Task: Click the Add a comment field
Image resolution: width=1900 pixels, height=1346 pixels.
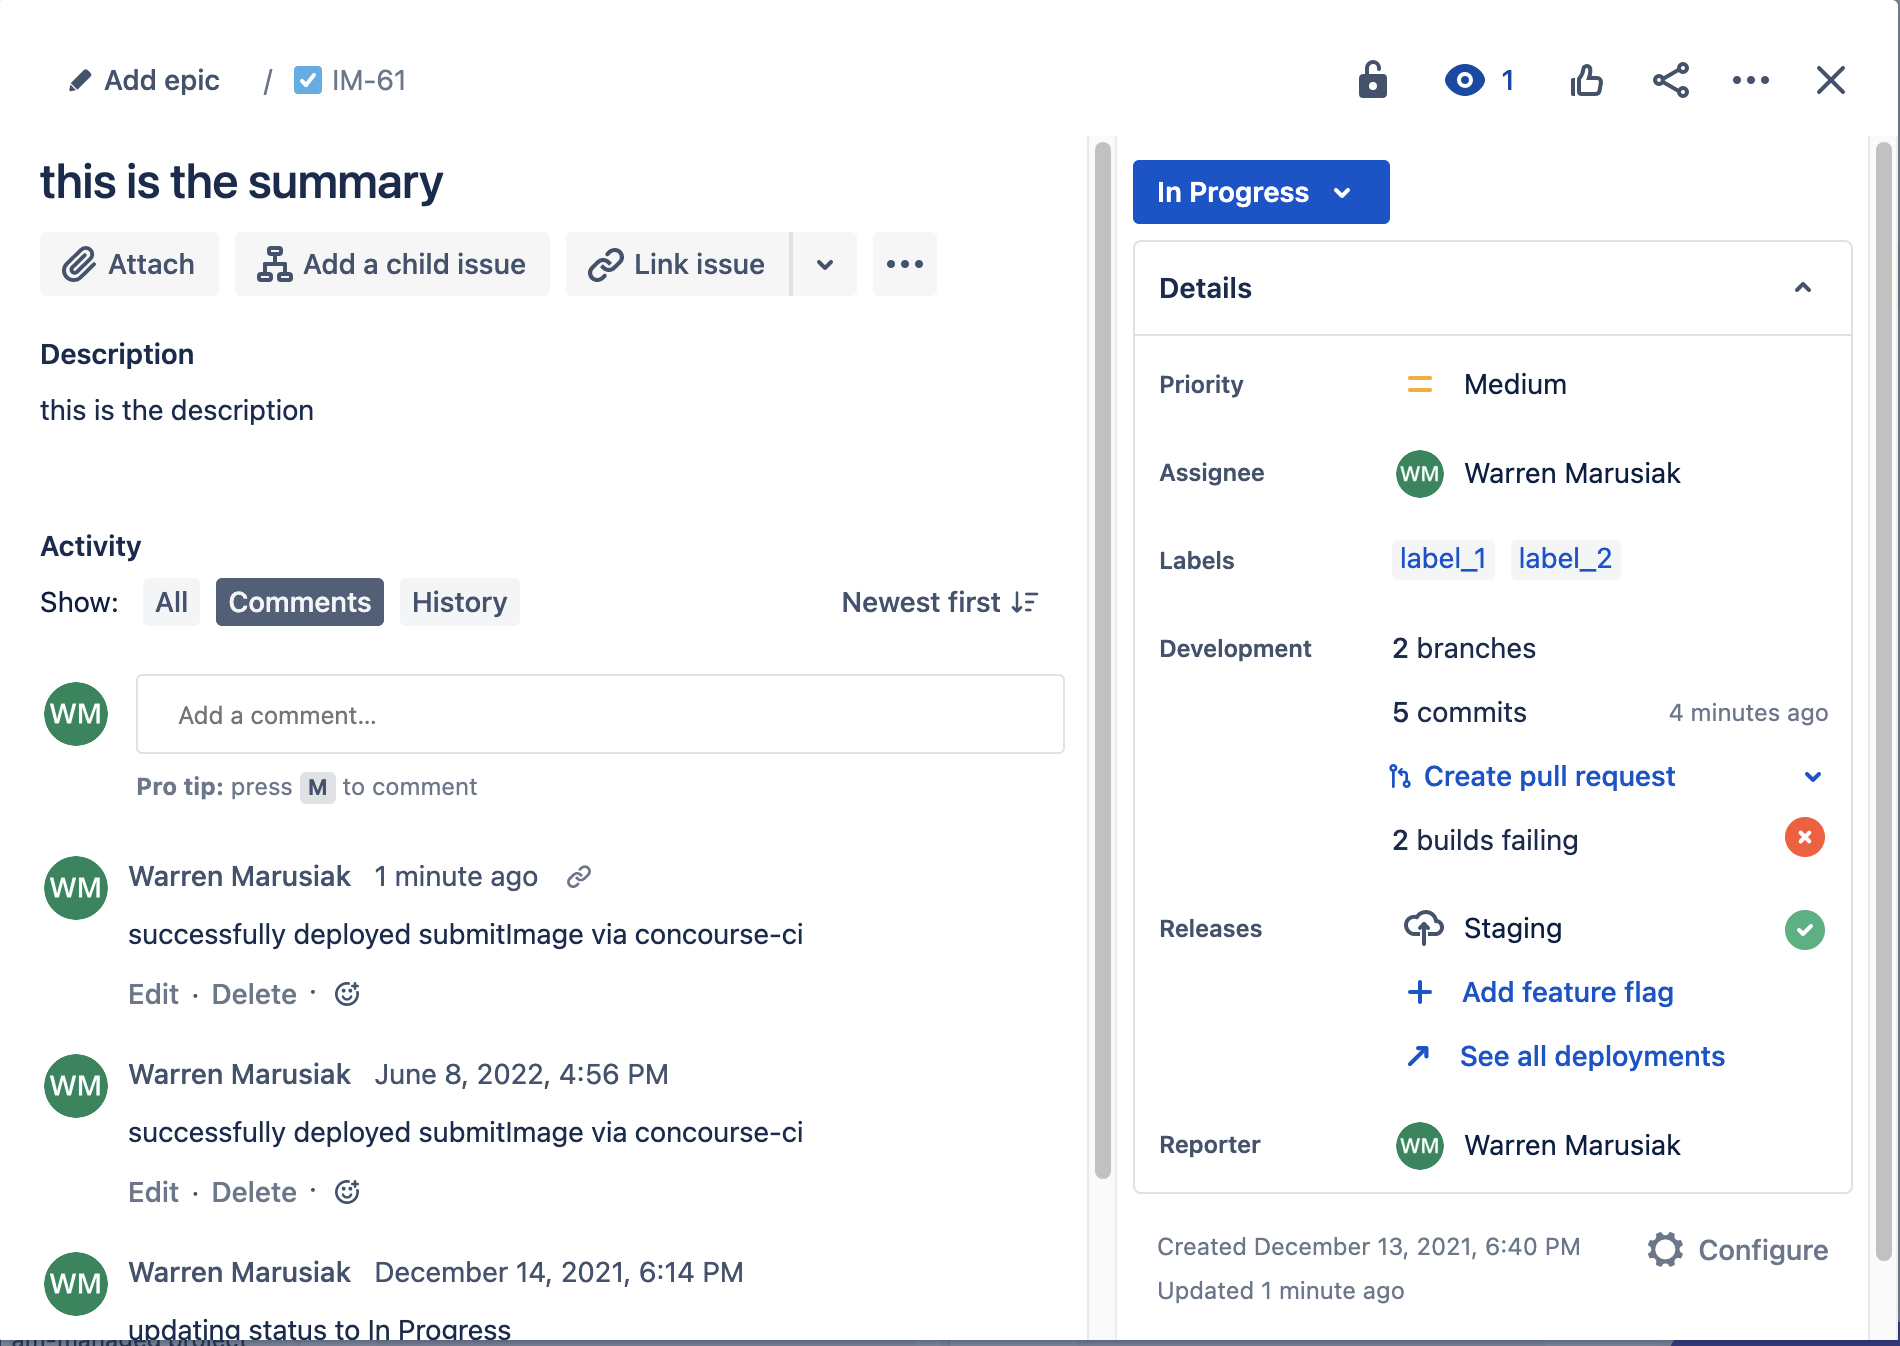Action: (x=599, y=714)
